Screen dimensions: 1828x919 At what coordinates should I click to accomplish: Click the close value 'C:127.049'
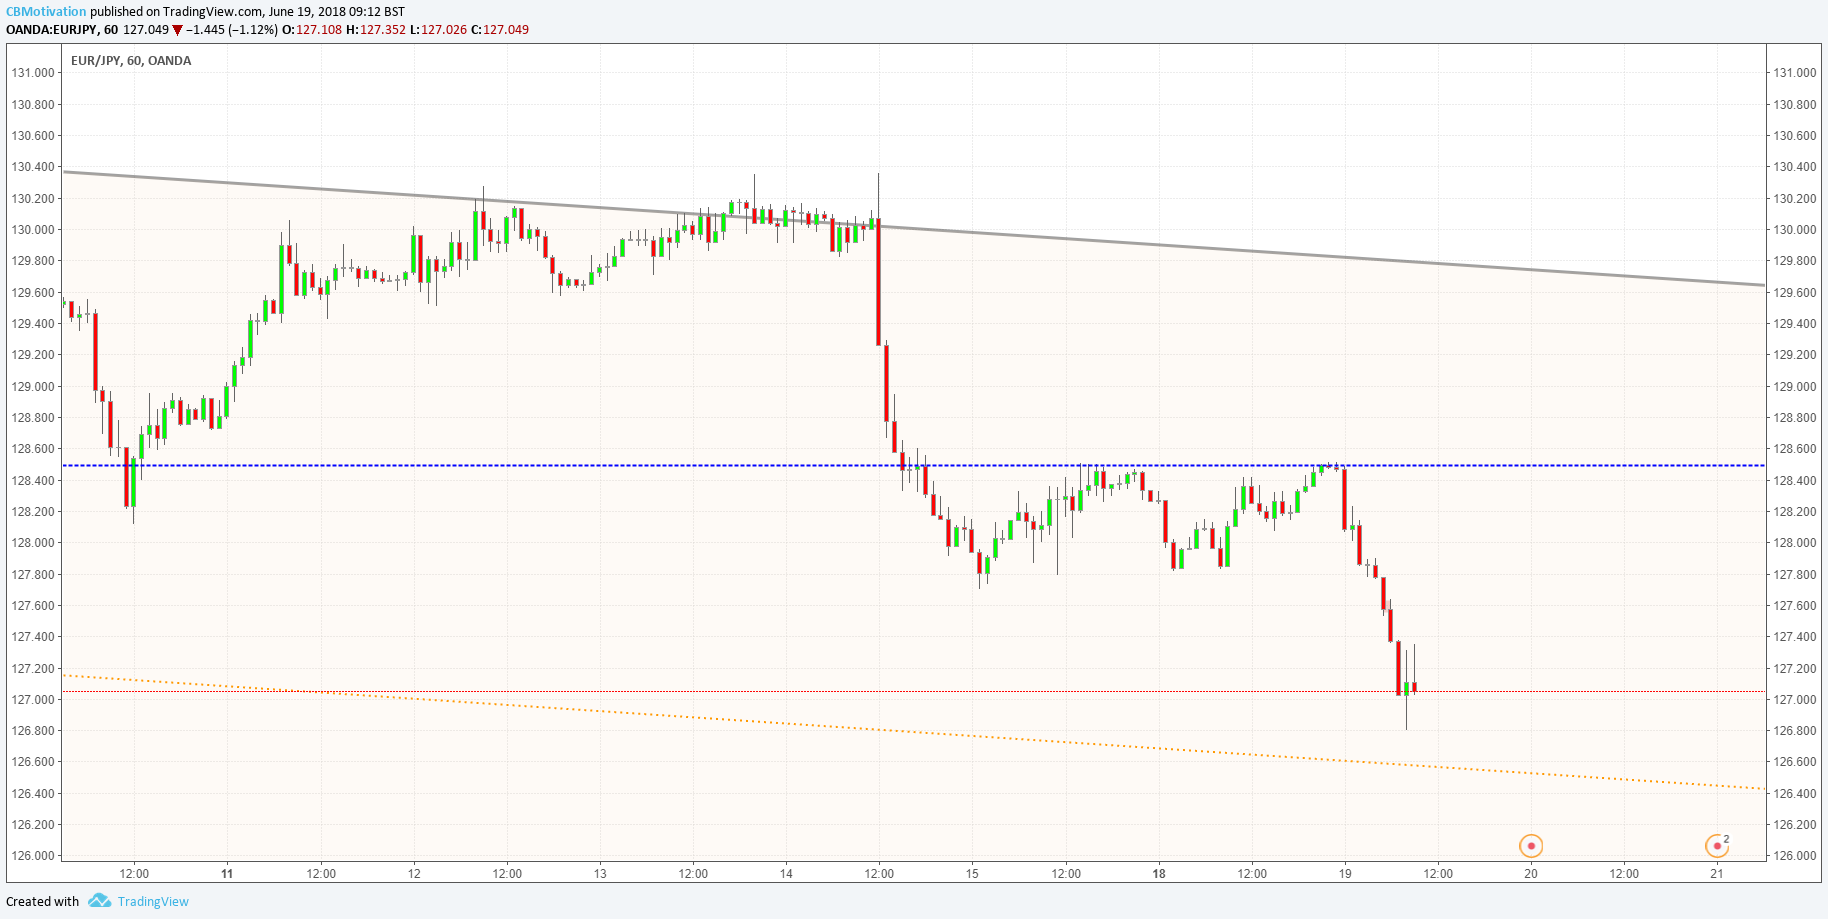coord(500,30)
